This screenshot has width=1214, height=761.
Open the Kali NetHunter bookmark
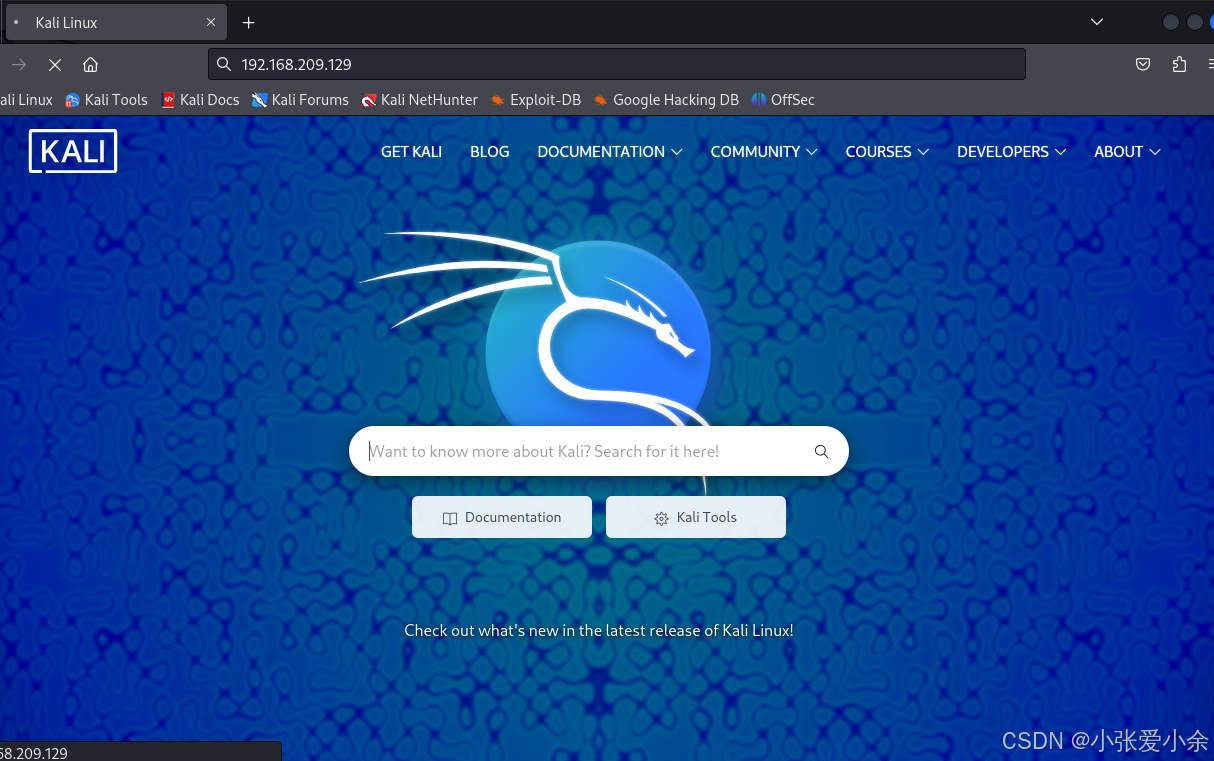point(419,100)
